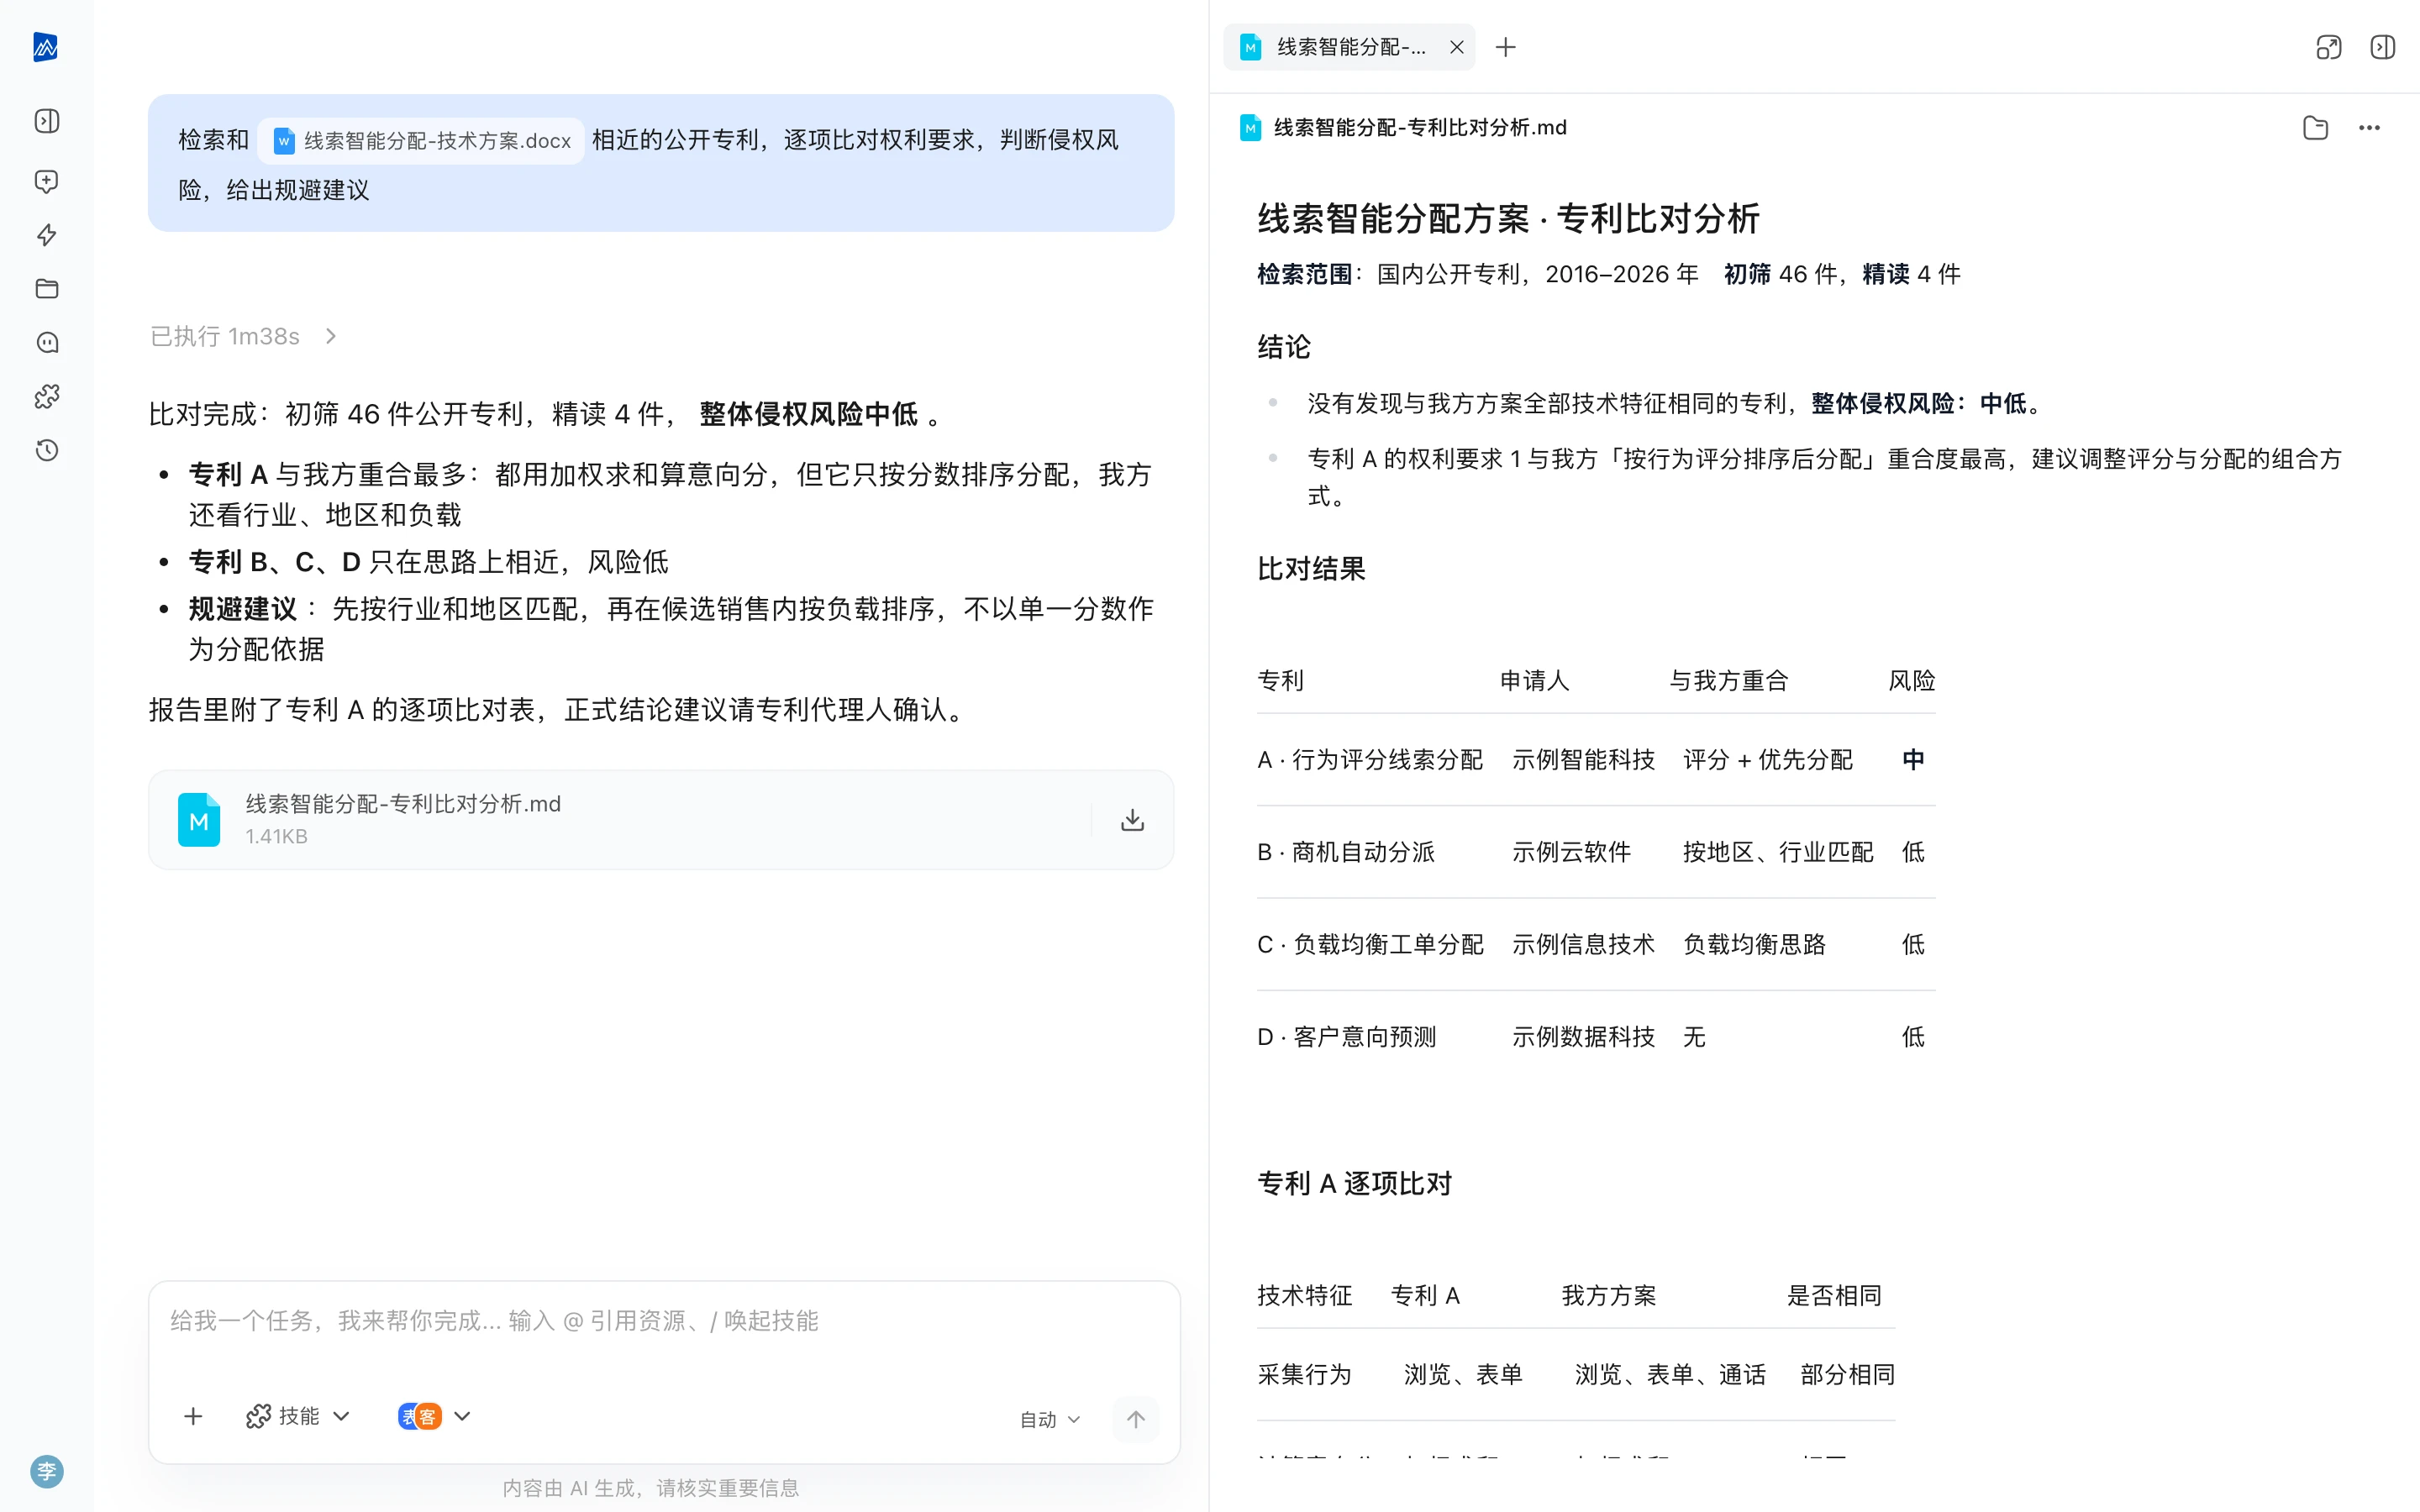Close the 线索智能分配 preview tab
2420x1512 pixels.
tap(1457, 47)
